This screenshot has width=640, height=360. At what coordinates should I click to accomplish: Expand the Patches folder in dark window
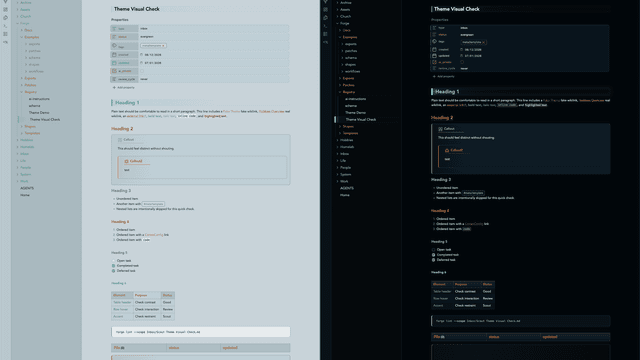(340, 85)
